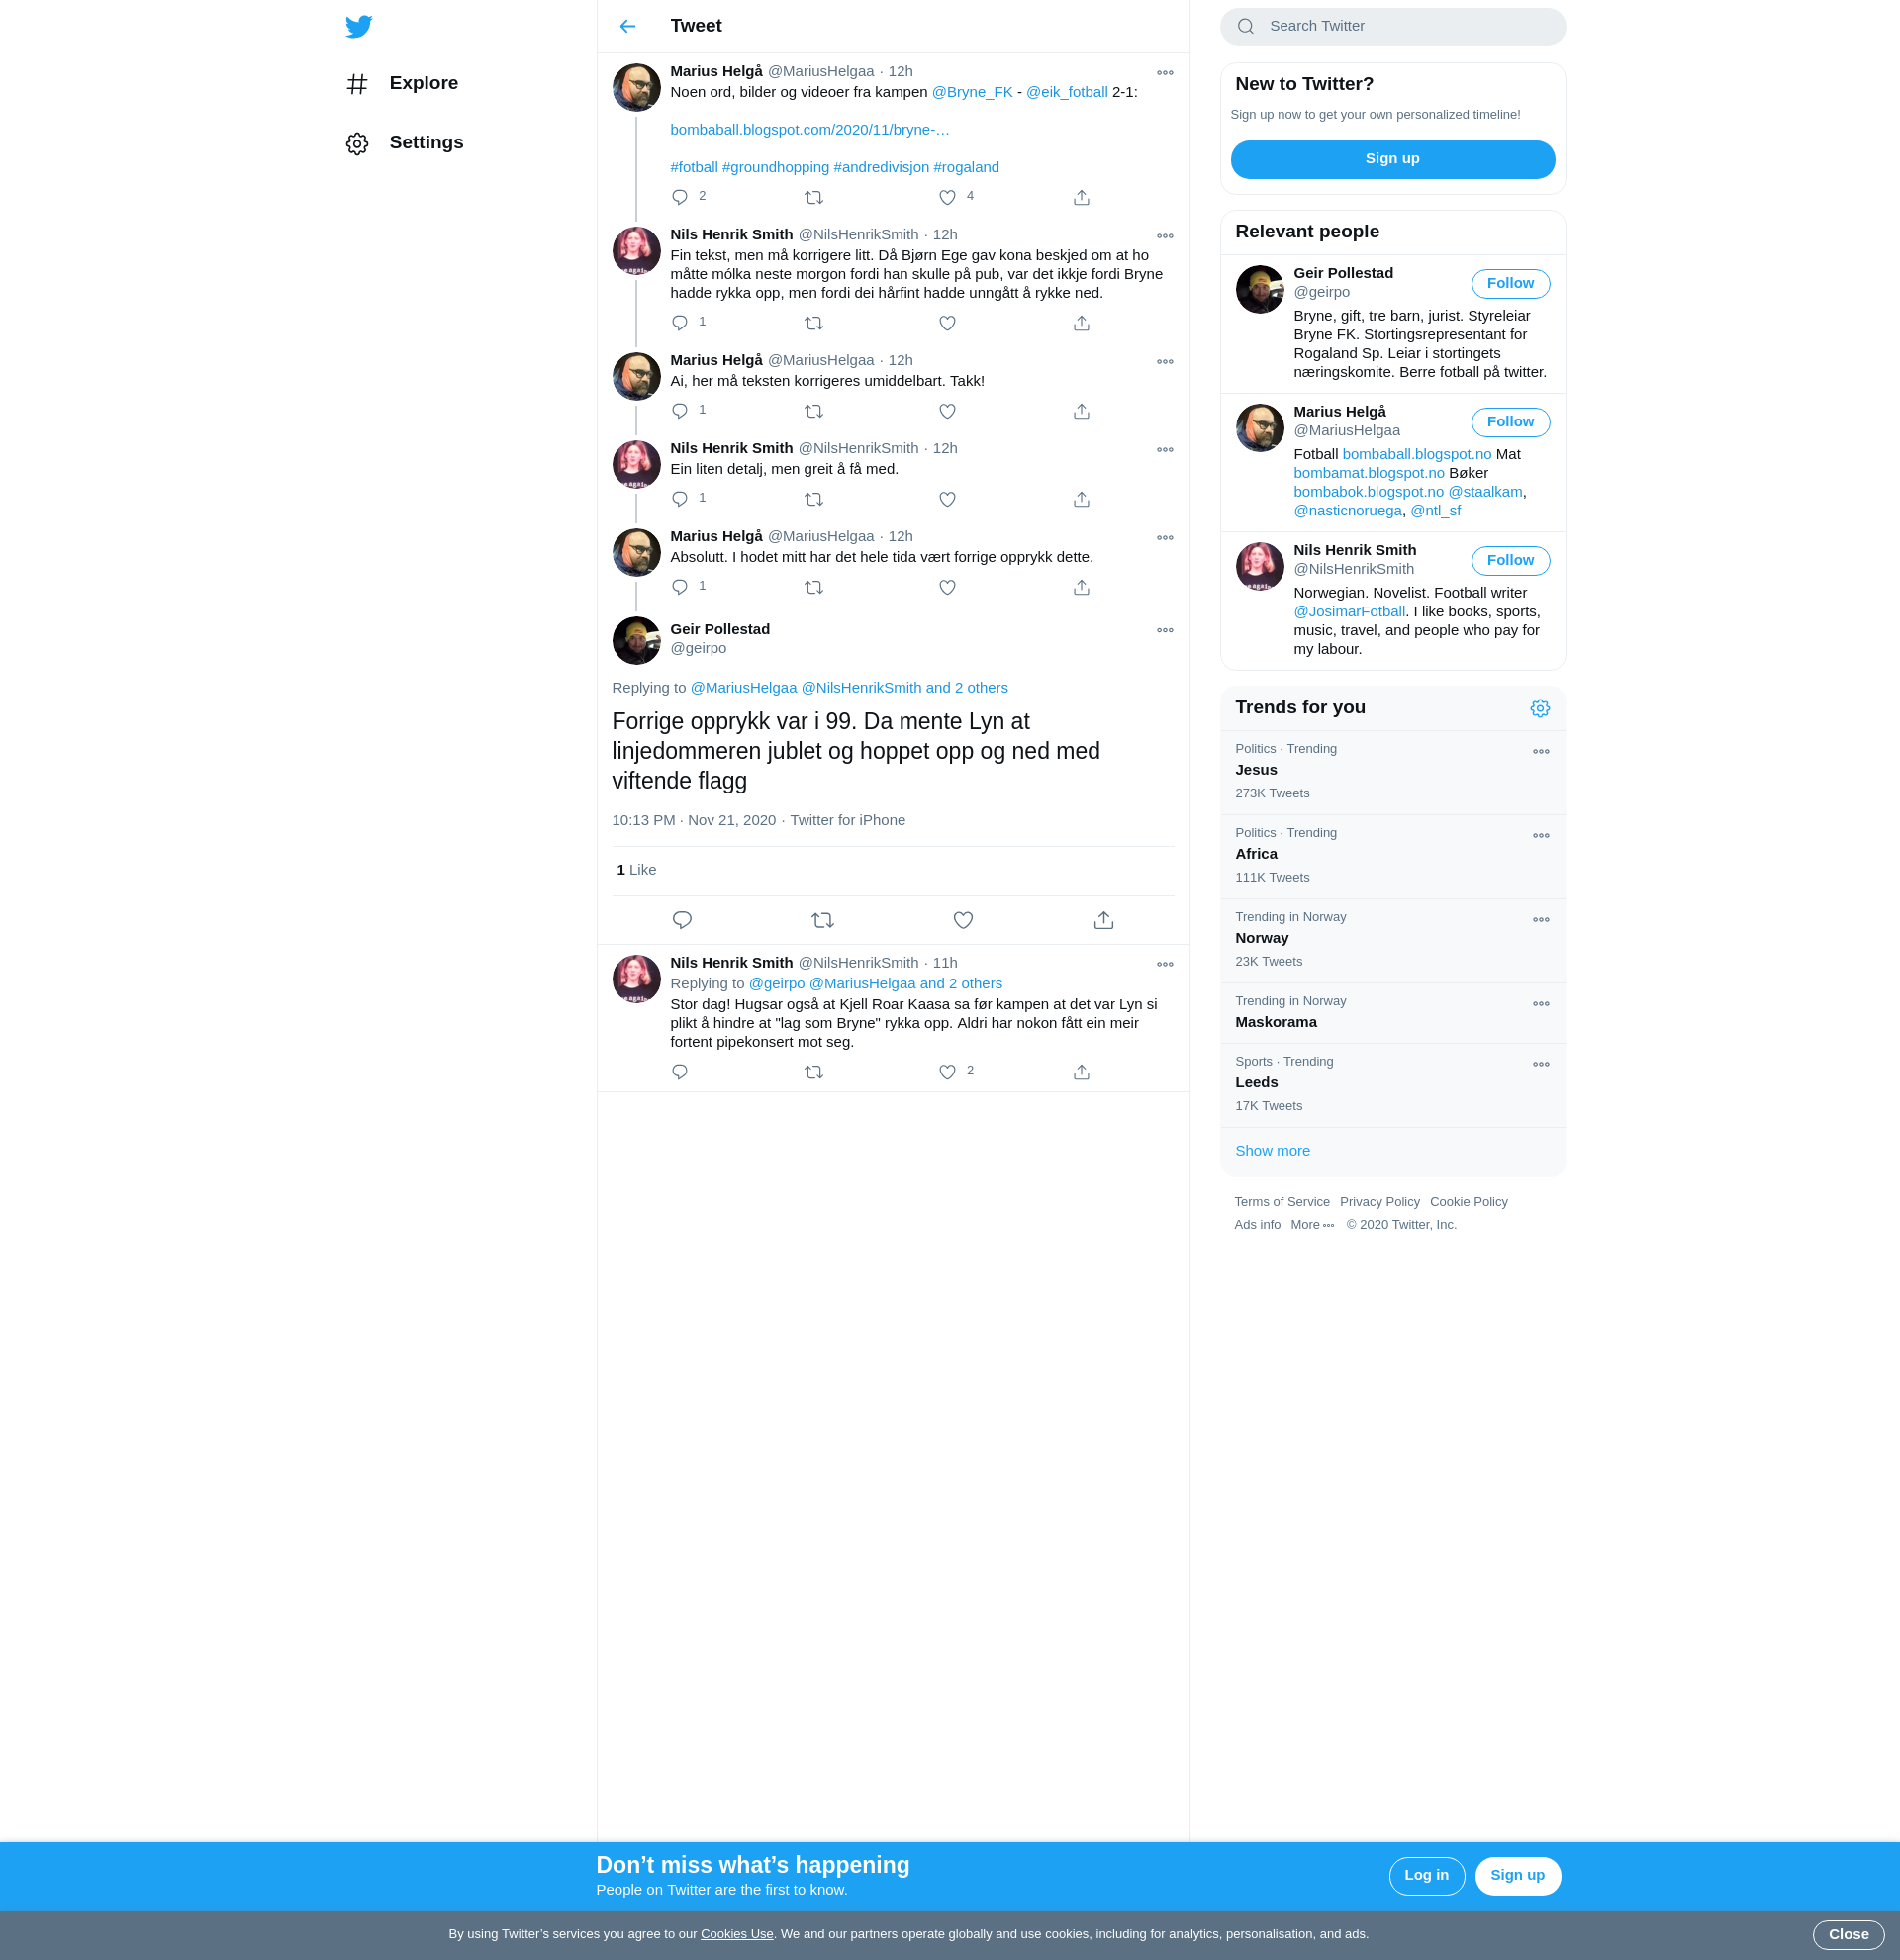1900x1960 pixels.
Task: Open more options on 'Ai, her må teksten' tweet
Action: tap(1165, 361)
